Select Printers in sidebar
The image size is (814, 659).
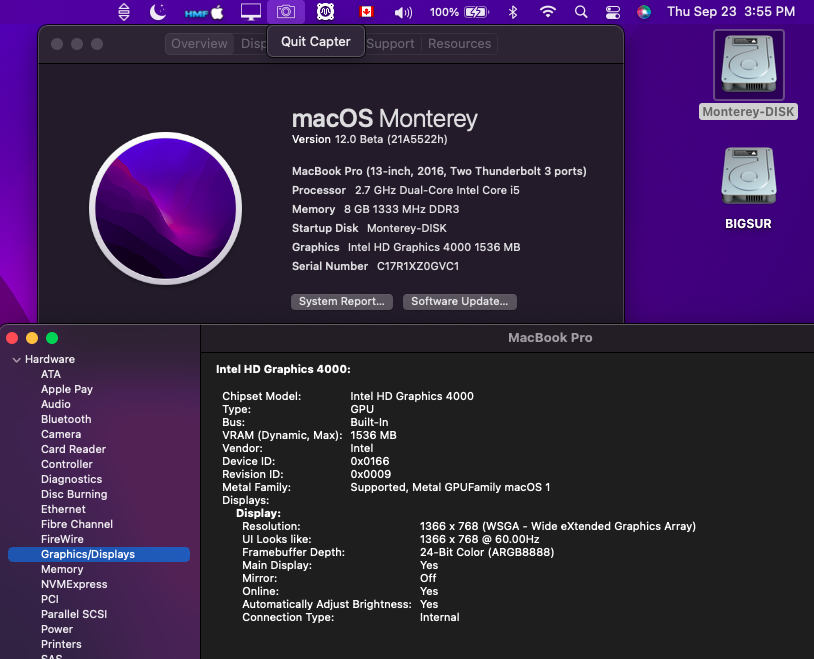tap(61, 644)
